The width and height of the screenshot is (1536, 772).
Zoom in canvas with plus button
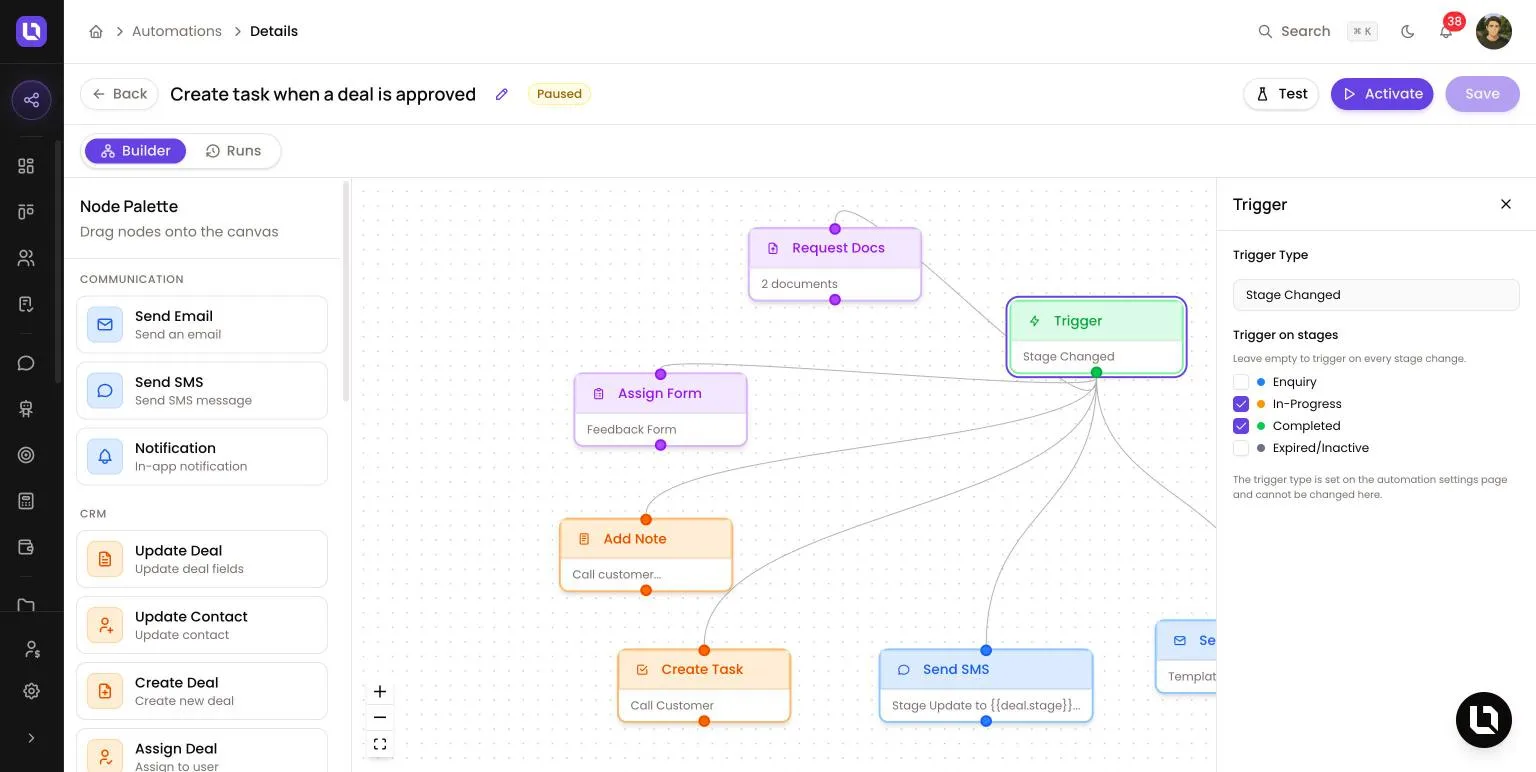380,691
